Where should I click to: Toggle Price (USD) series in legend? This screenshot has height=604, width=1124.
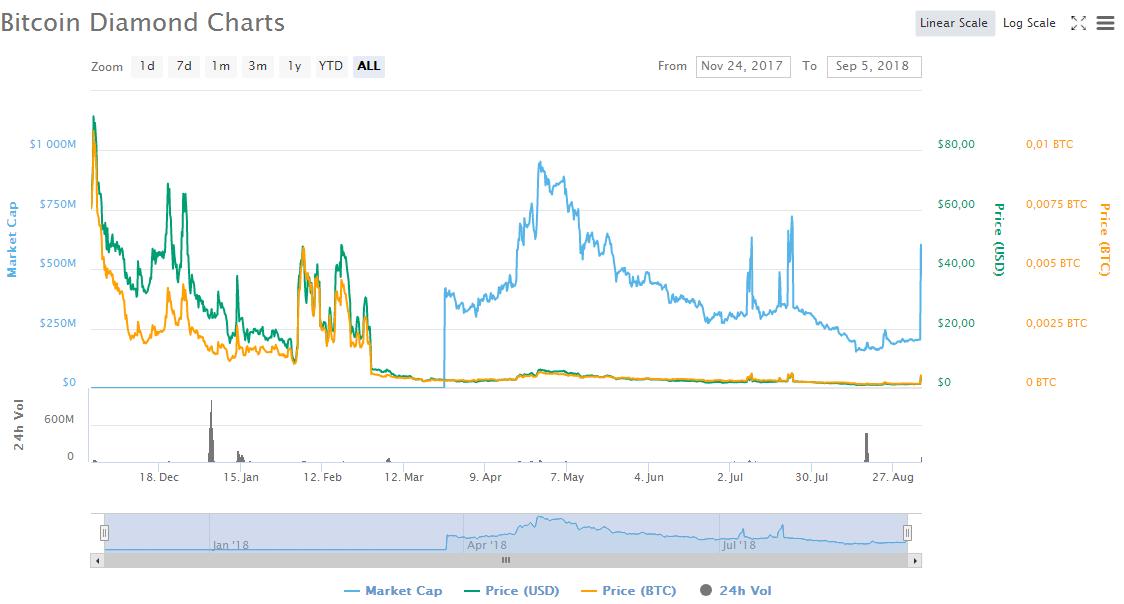pyautogui.click(x=511, y=590)
